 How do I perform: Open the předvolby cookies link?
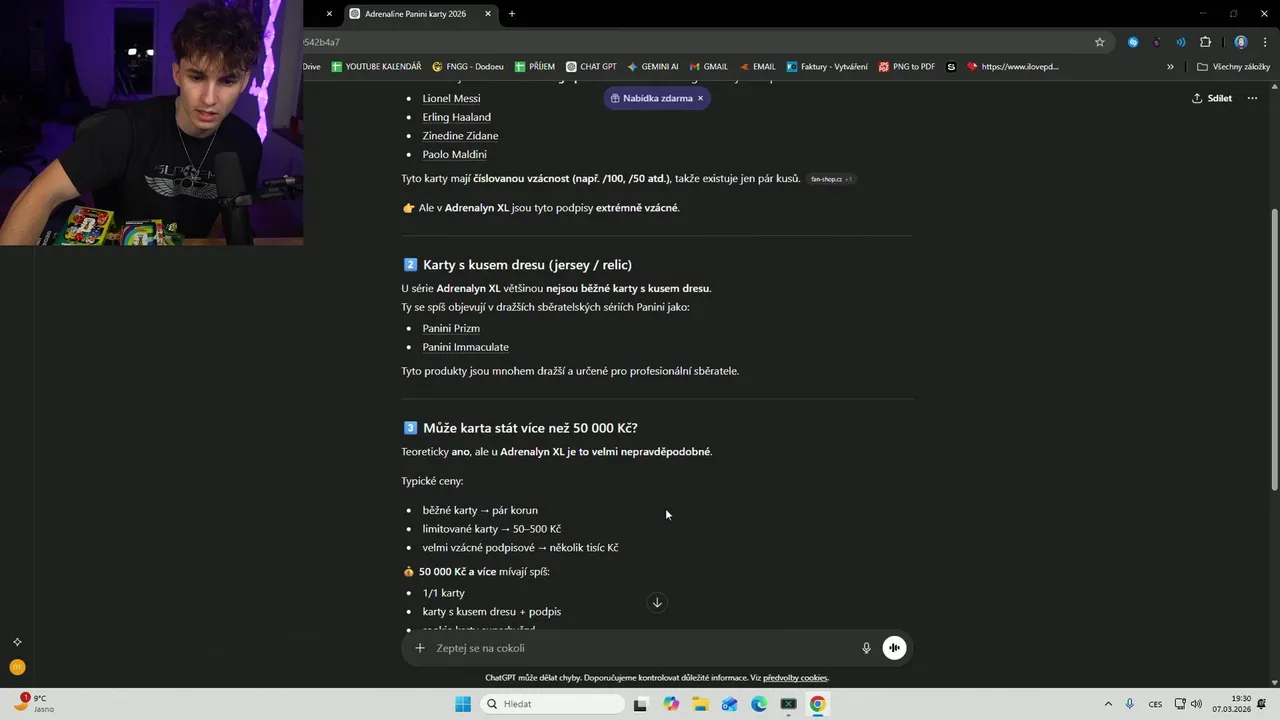click(795, 678)
